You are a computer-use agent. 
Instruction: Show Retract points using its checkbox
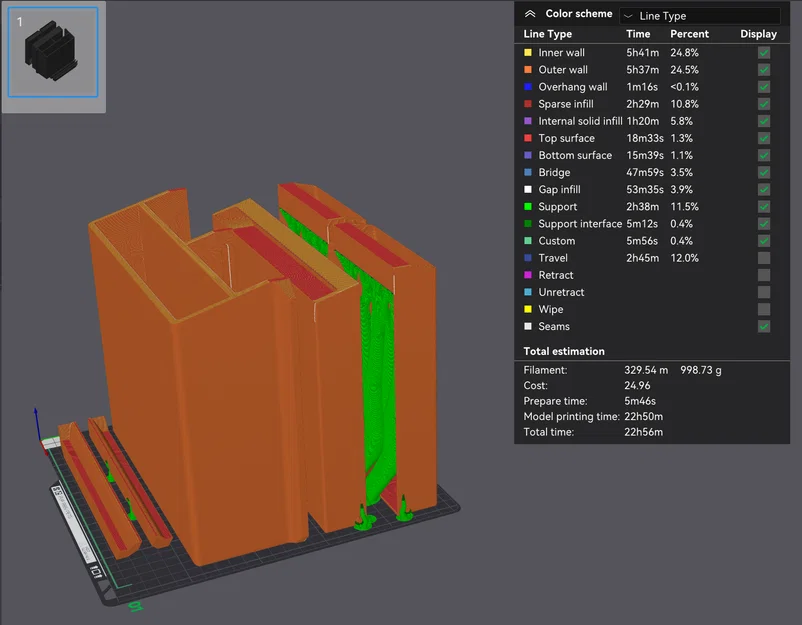click(764, 275)
